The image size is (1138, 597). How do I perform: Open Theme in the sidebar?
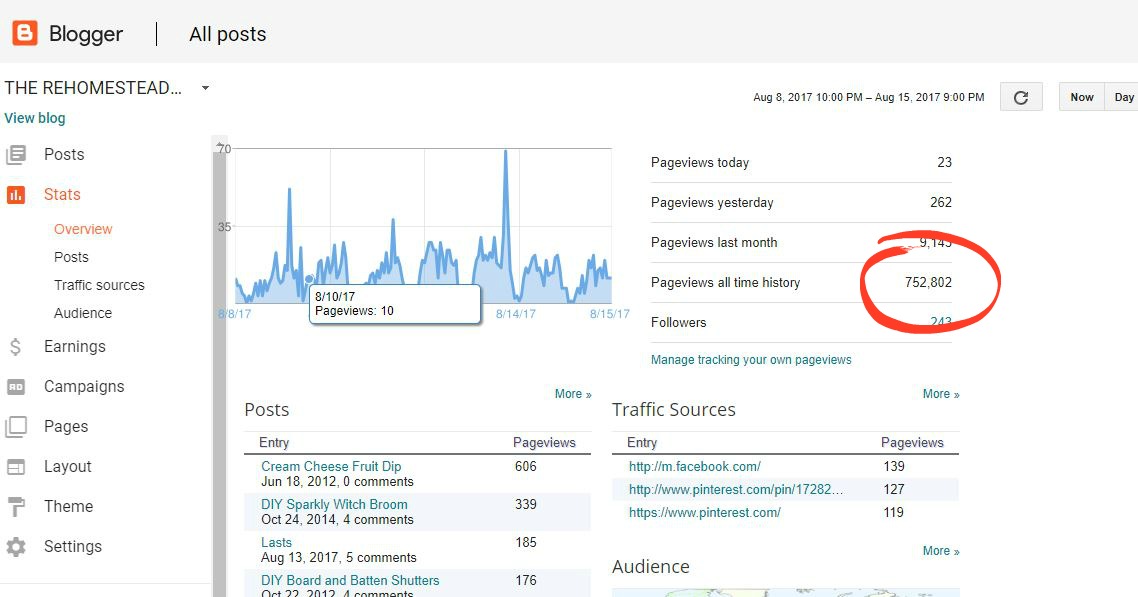pyautogui.click(x=68, y=506)
